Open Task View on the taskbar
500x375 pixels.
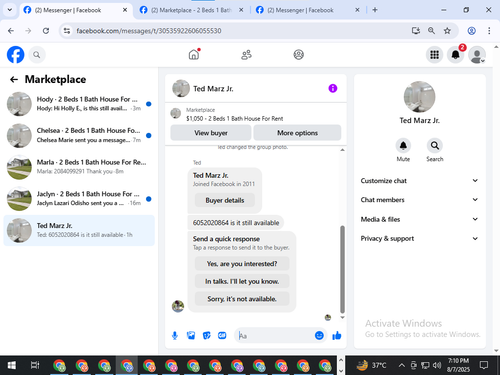(35, 365)
